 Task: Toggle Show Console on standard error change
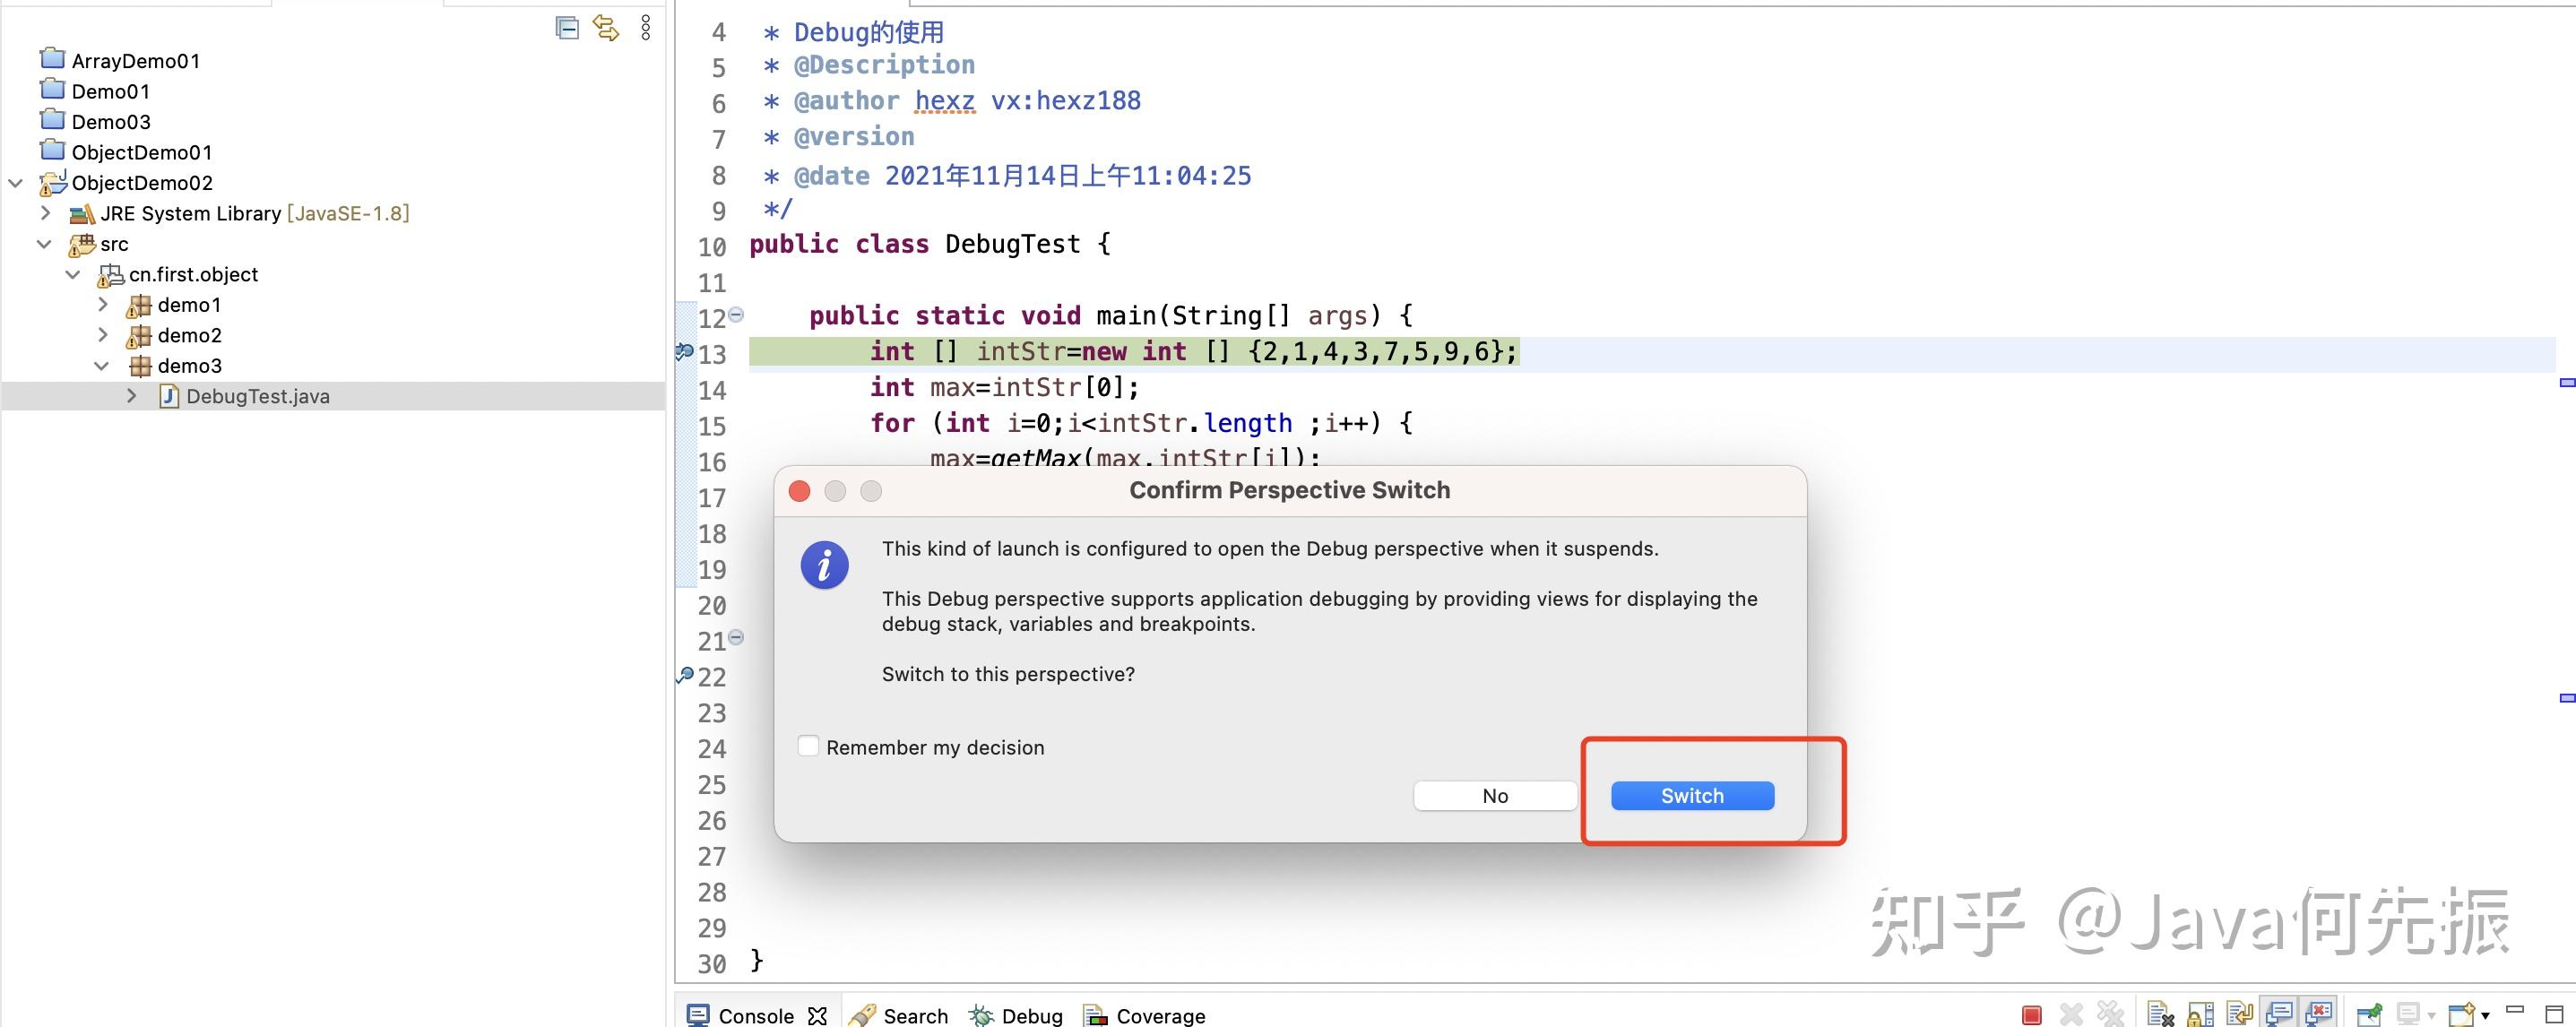(x=2319, y=1015)
